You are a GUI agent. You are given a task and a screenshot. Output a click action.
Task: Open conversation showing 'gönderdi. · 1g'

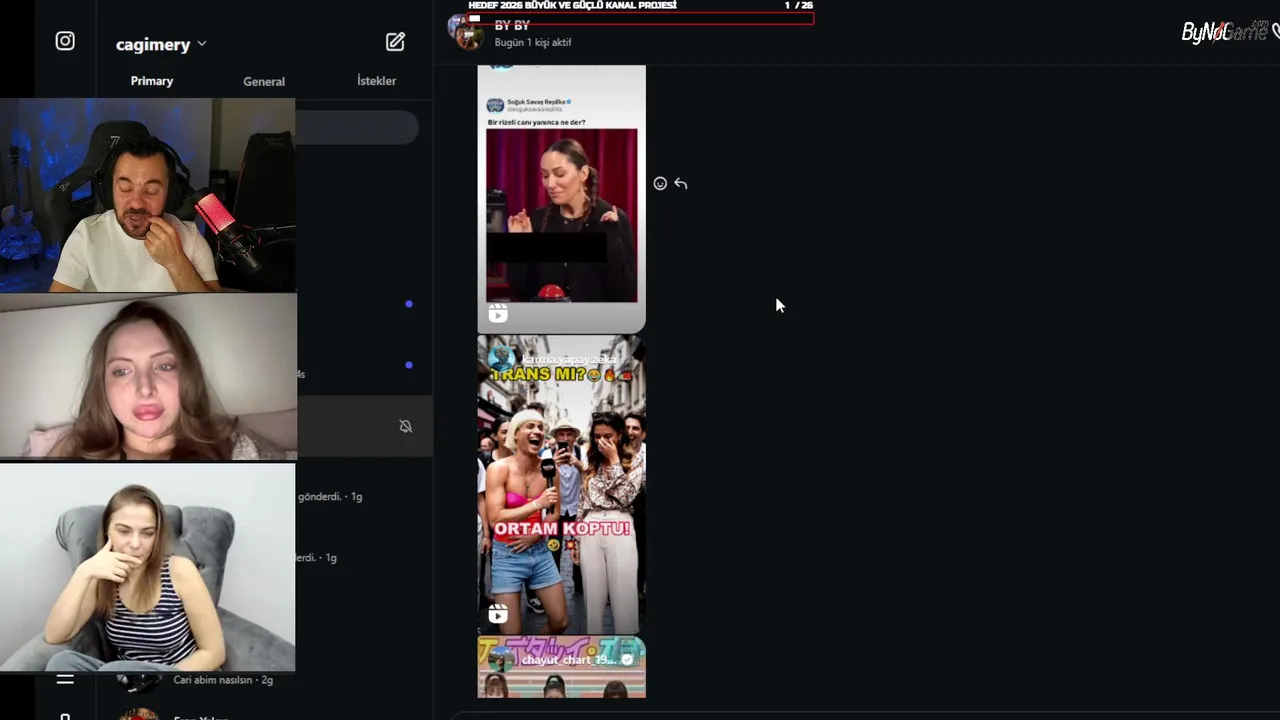click(330, 496)
